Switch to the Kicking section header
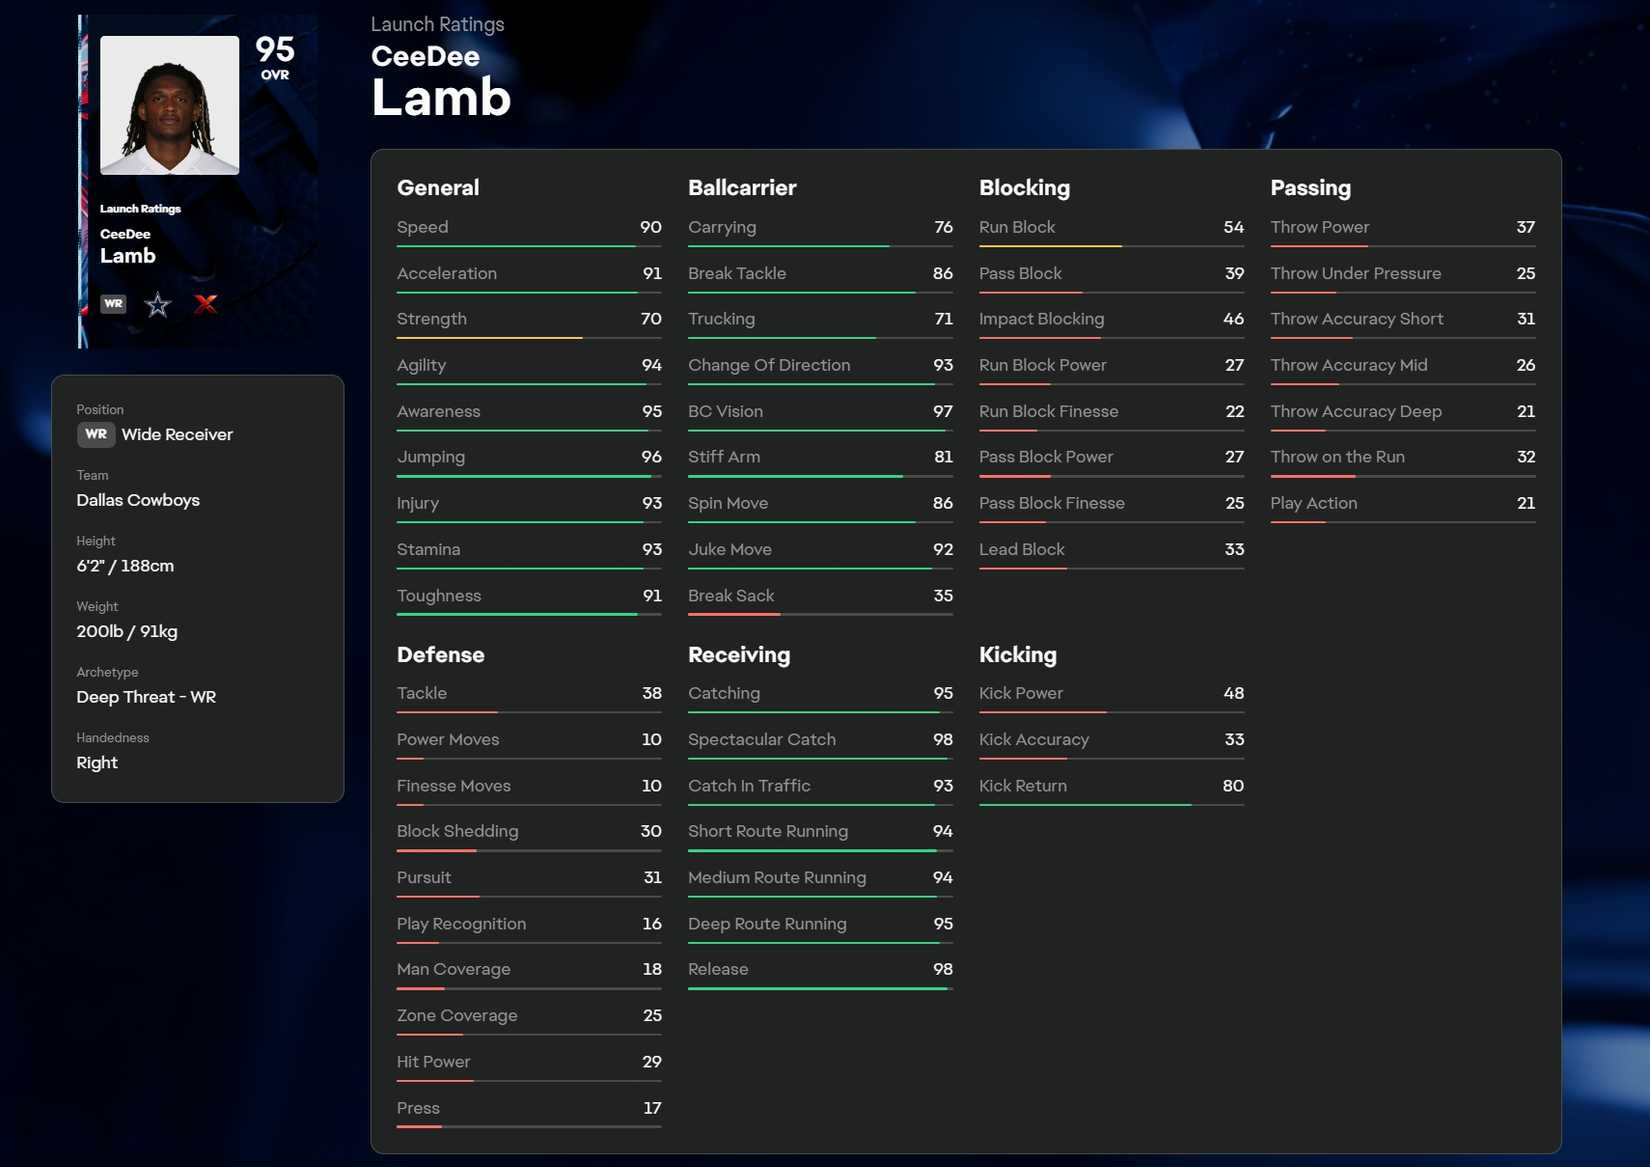 point(1018,655)
